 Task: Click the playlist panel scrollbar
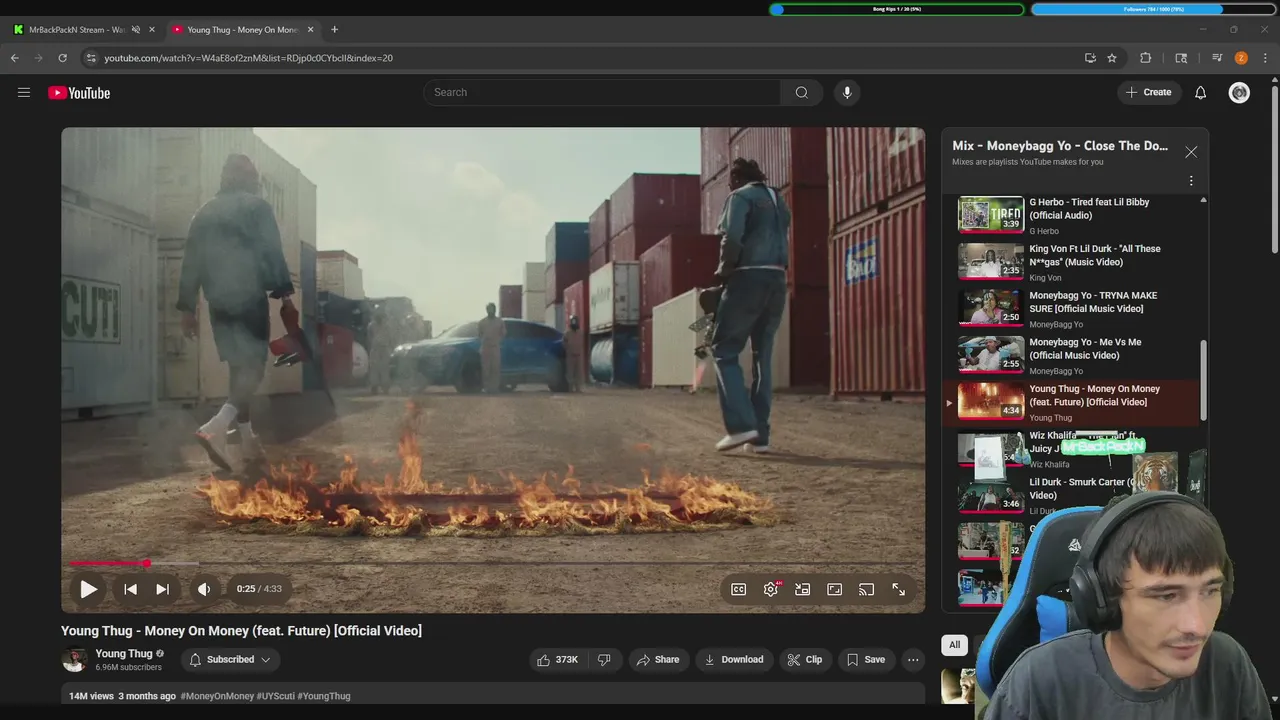1203,380
